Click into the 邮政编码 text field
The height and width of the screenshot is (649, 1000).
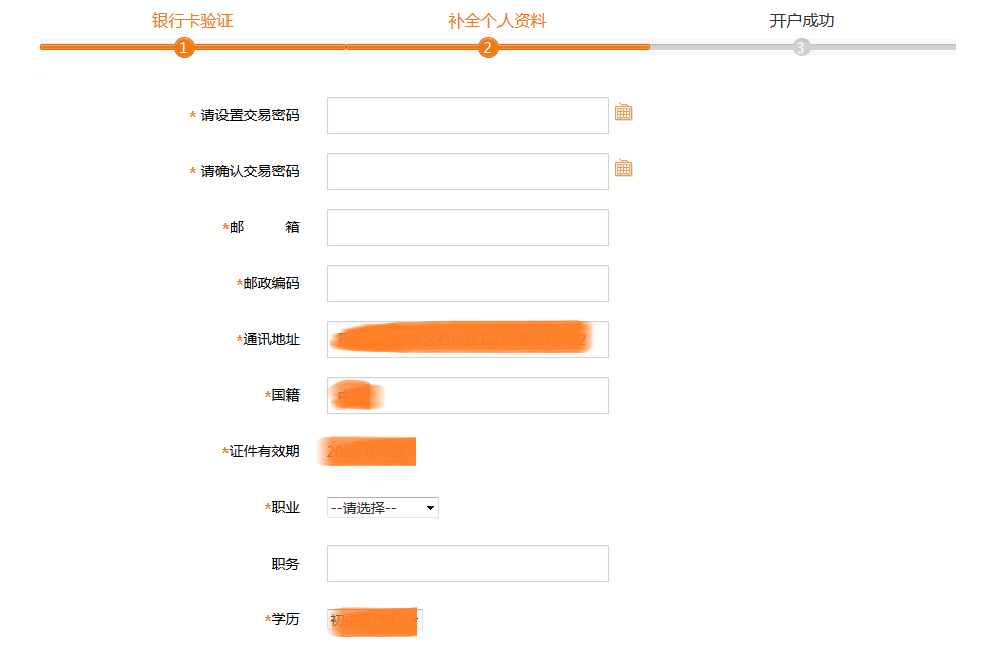467,284
